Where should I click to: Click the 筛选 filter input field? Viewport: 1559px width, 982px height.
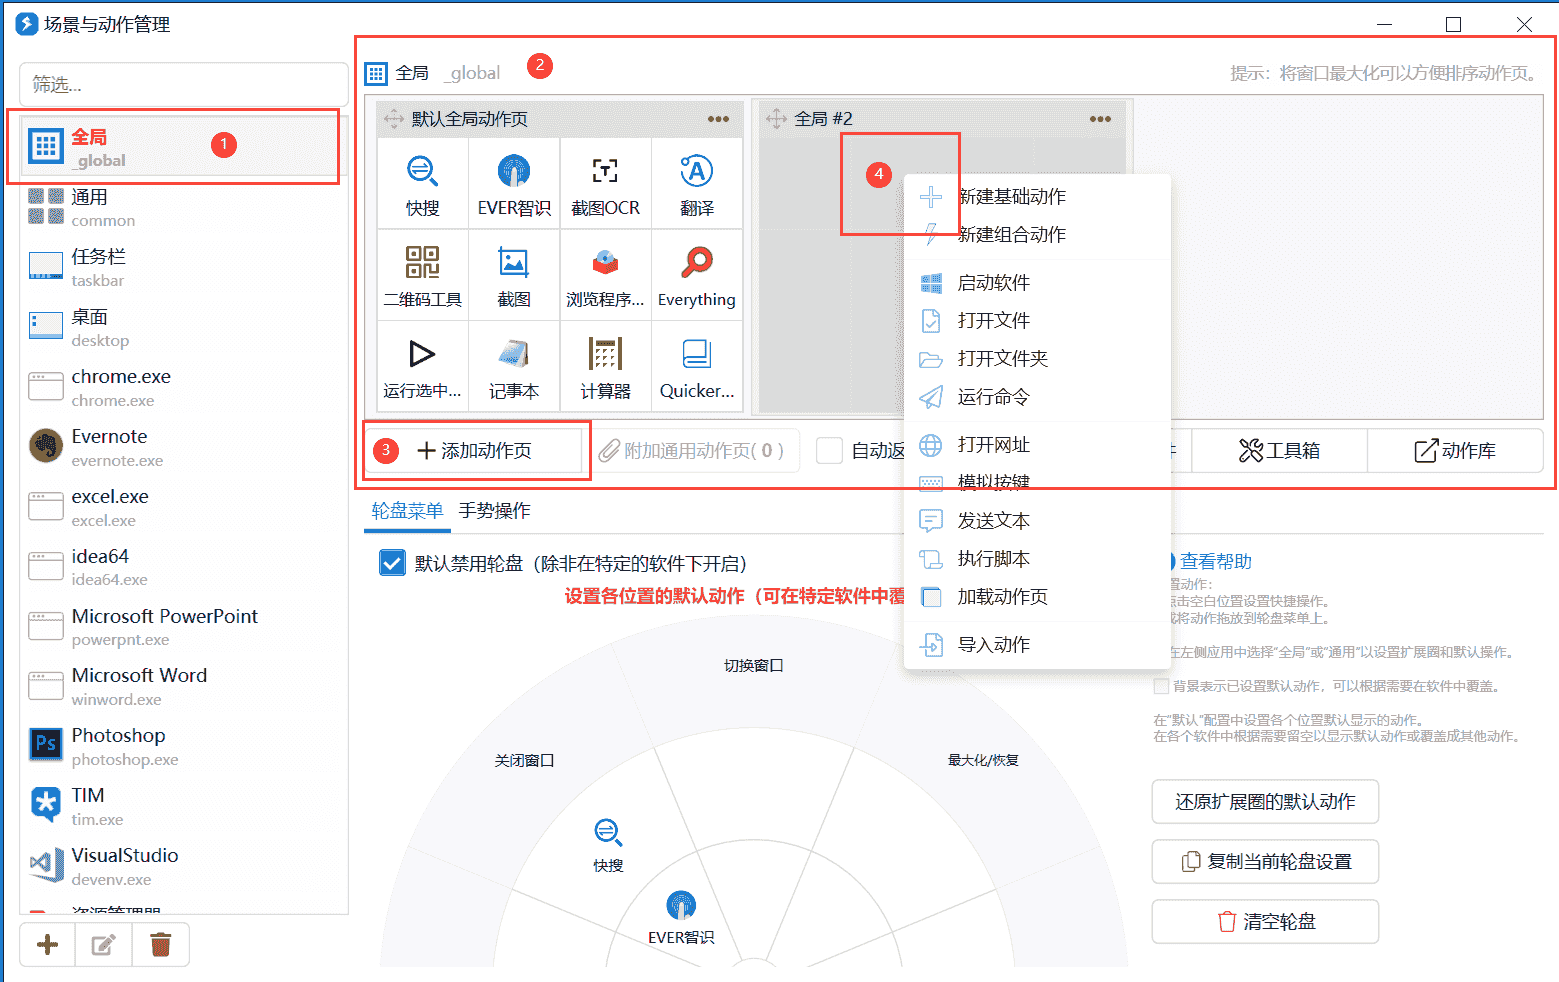coord(184,85)
